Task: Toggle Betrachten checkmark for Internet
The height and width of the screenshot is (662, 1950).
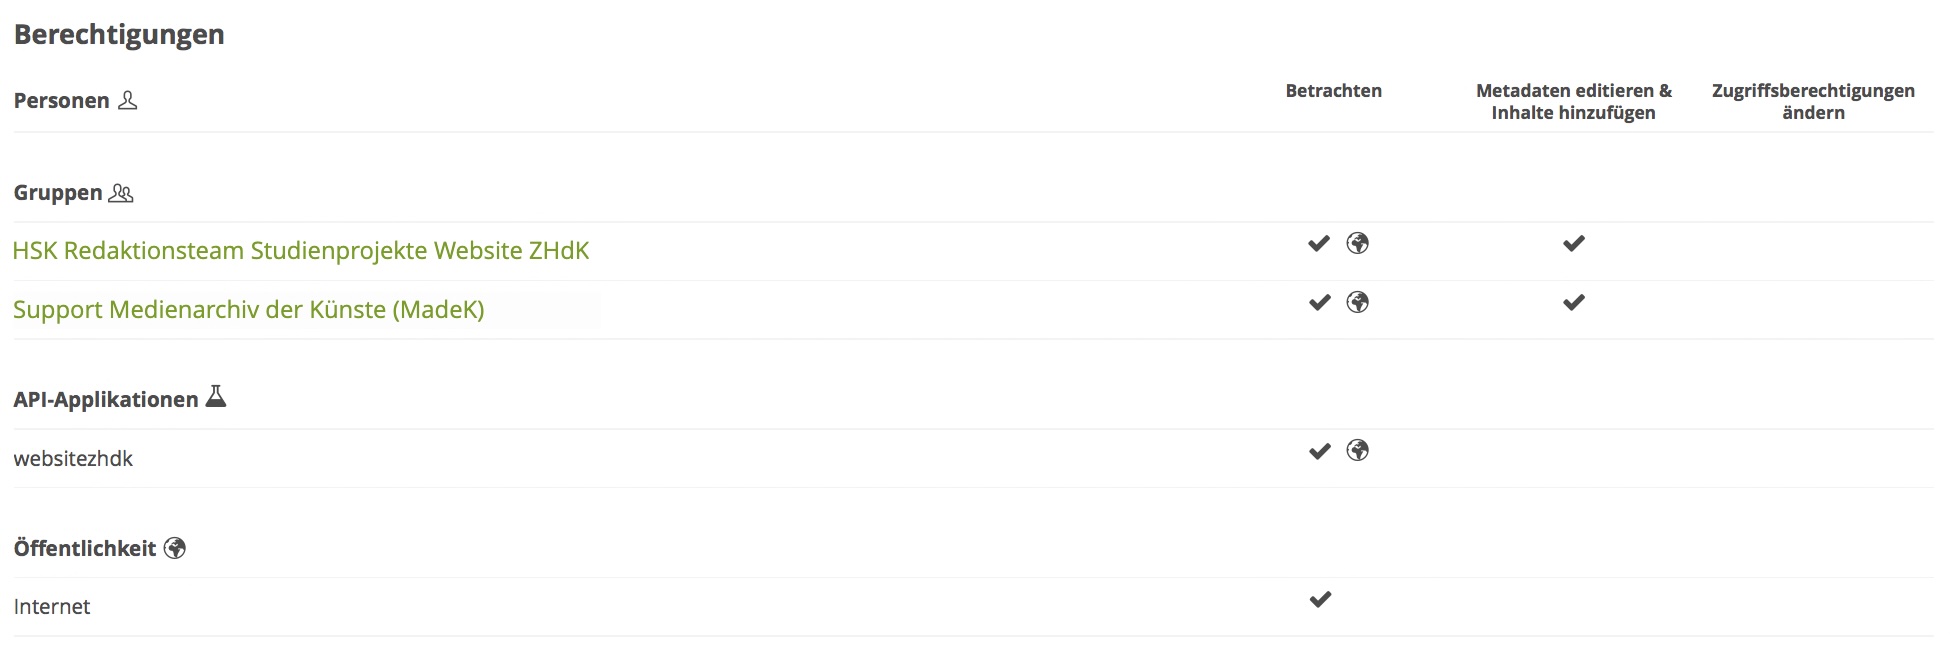Action: [x=1320, y=599]
